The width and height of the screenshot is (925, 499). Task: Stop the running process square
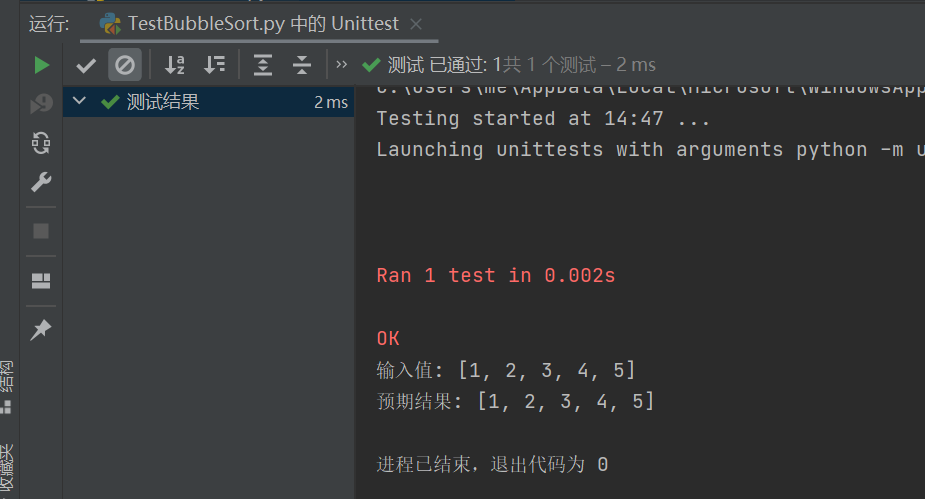click(41, 231)
